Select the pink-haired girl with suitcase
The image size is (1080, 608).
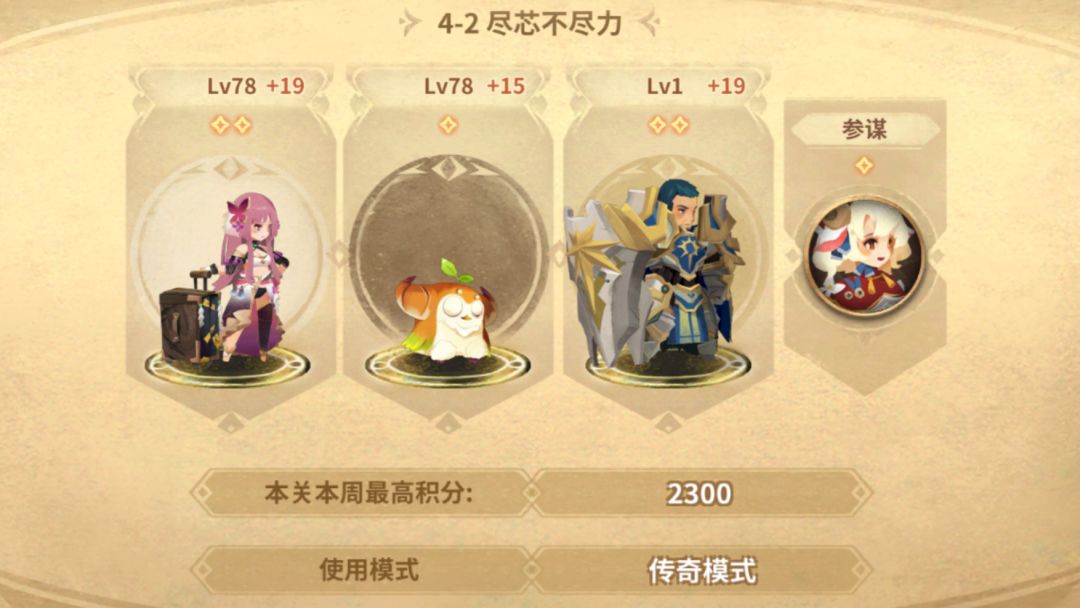[x=226, y=279]
